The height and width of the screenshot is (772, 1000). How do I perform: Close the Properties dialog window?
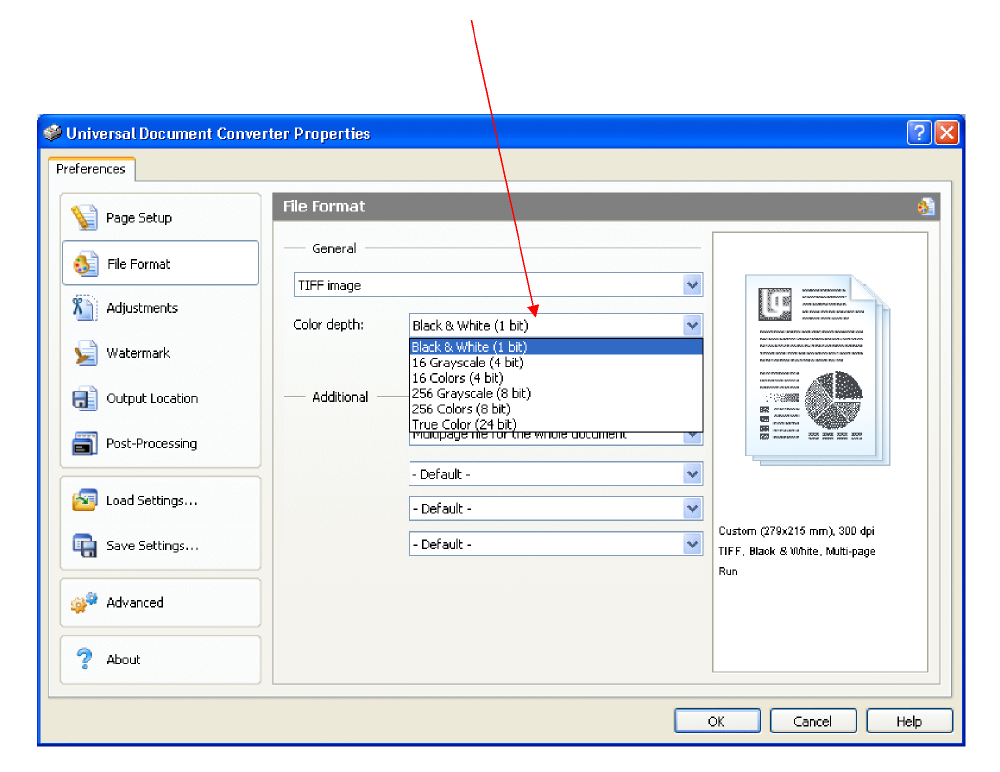947,133
